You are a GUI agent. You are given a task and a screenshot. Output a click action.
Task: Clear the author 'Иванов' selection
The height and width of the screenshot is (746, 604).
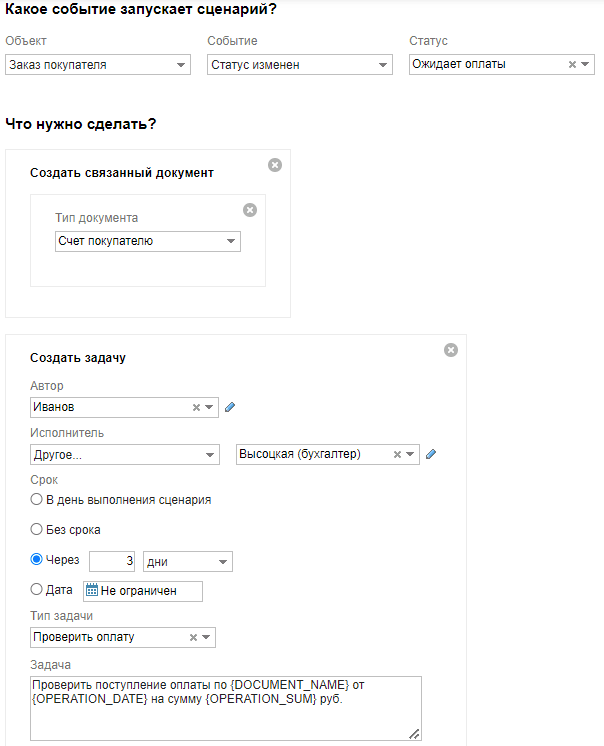tap(196, 407)
